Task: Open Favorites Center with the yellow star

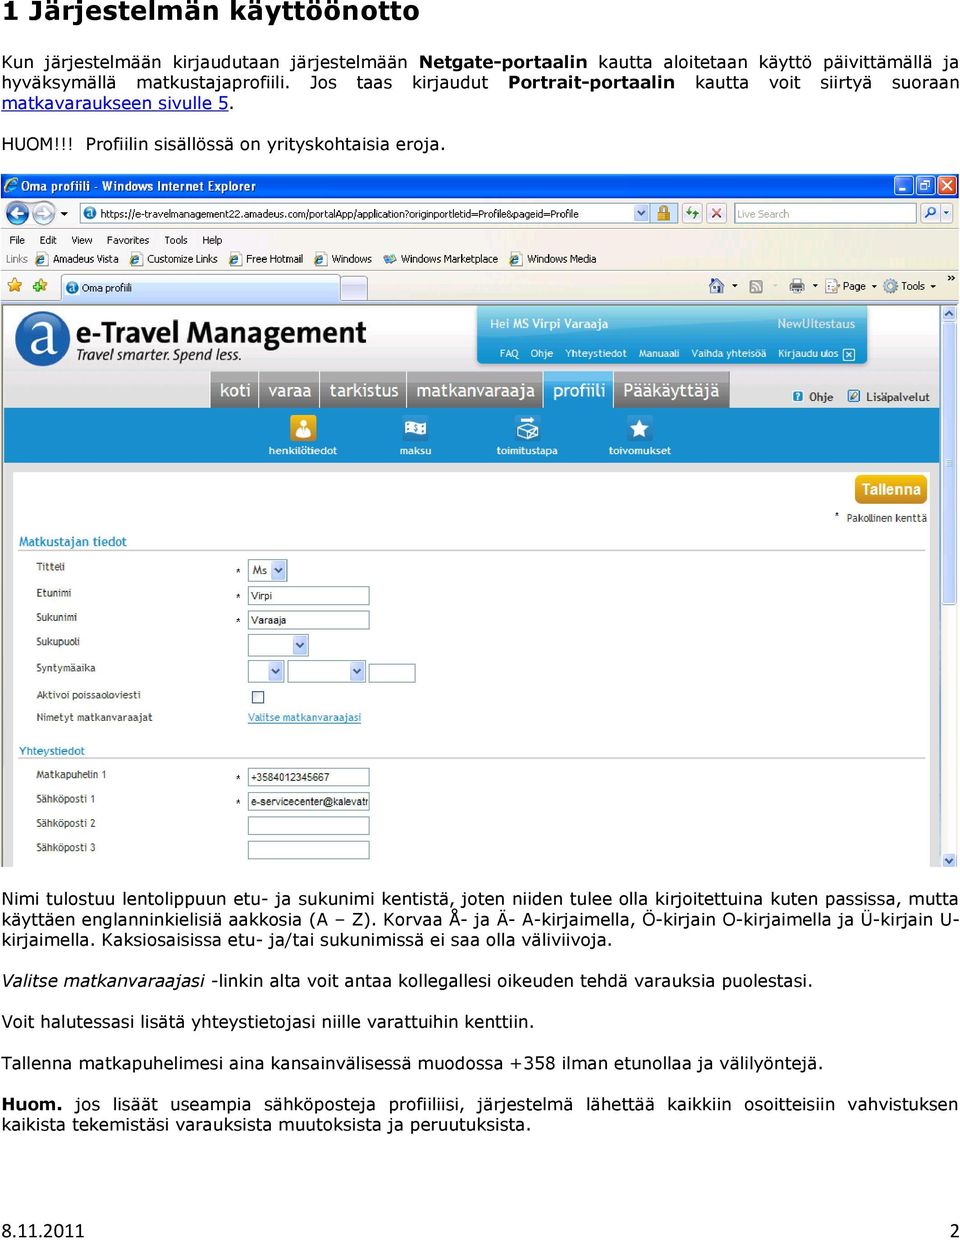Action: [x=15, y=286]
